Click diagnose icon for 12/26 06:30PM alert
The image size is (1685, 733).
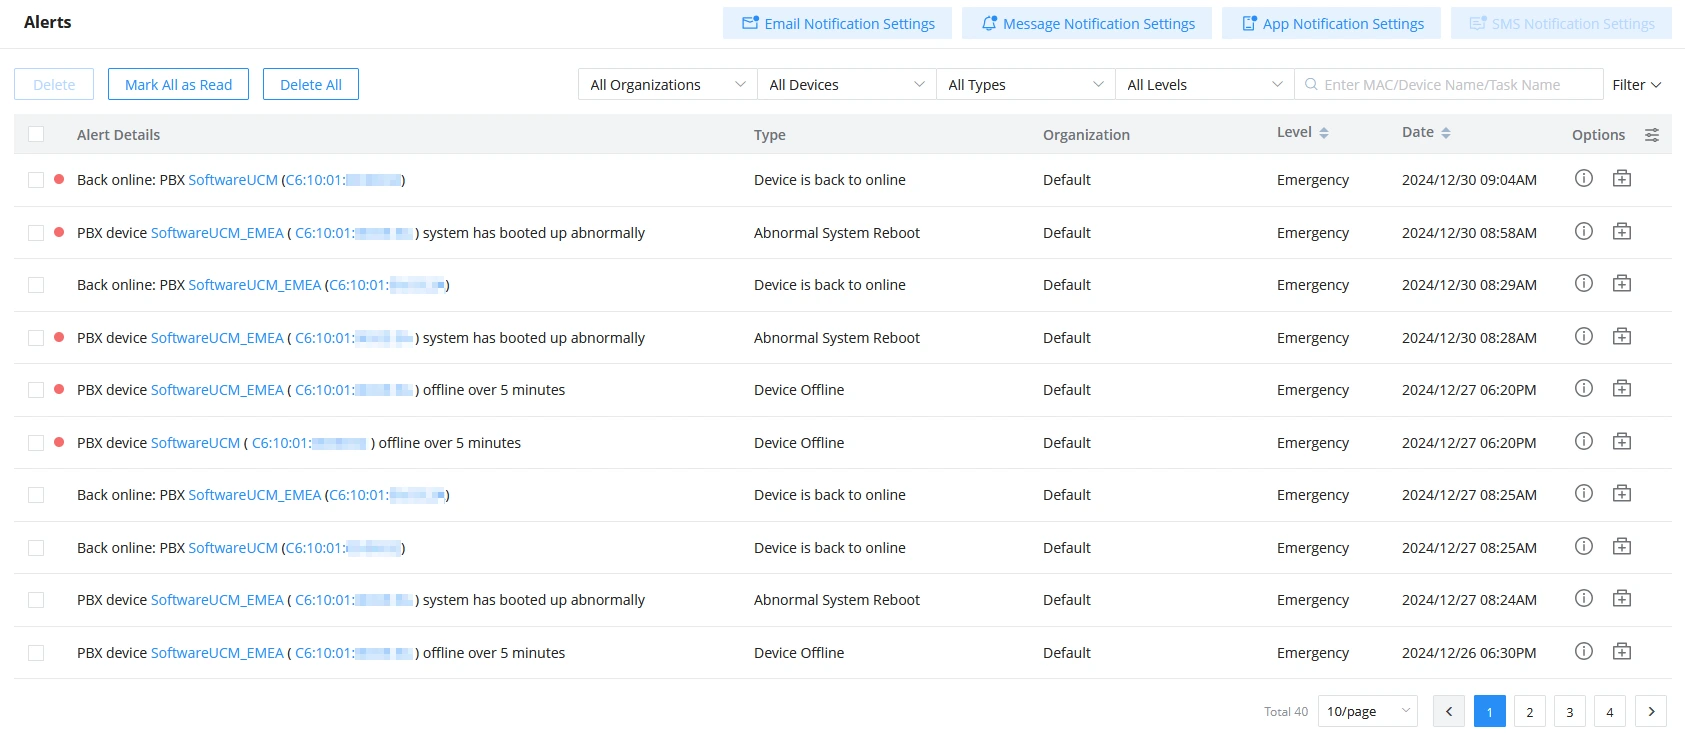click(1622, 651)
